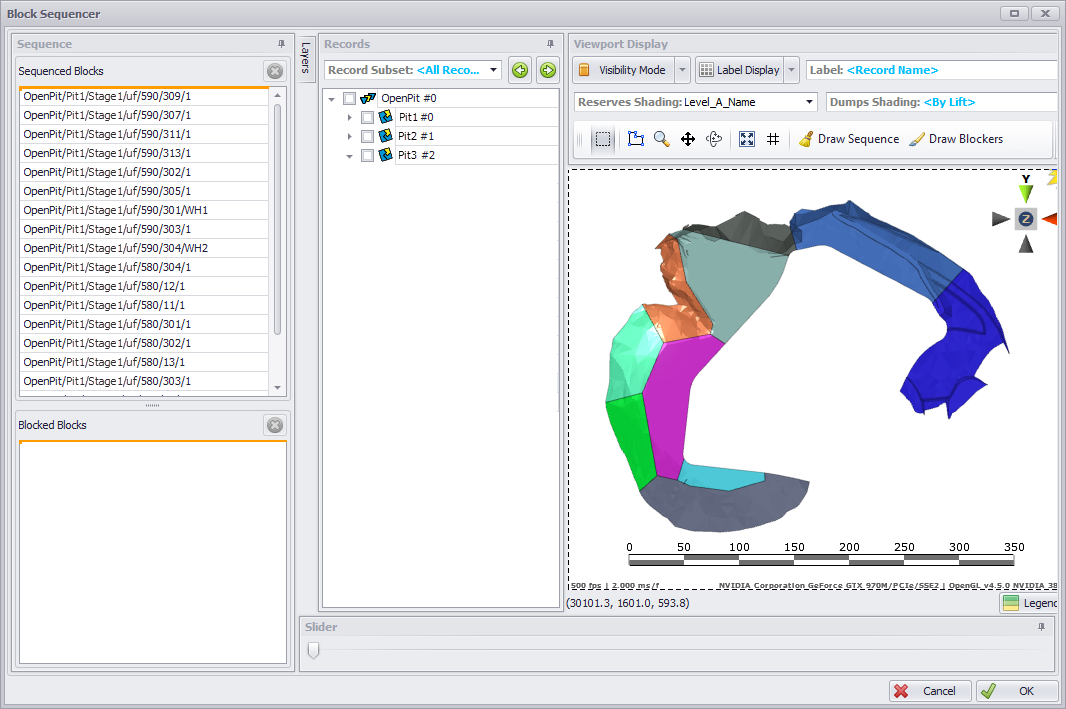Choose the pan move tool
This screenshot has width=1066, height=709.
coord(688,139)
